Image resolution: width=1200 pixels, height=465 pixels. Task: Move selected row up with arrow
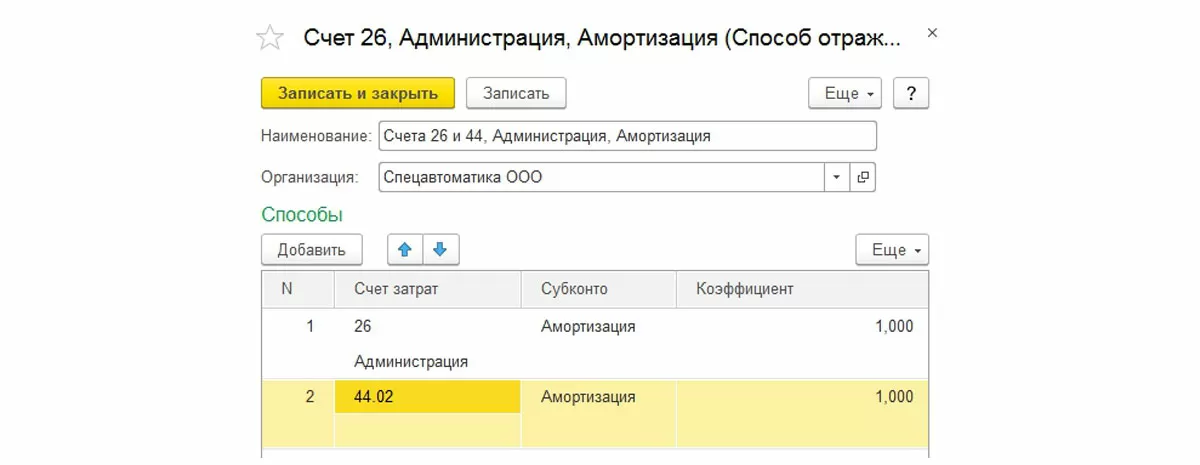(x=405, y=250)
